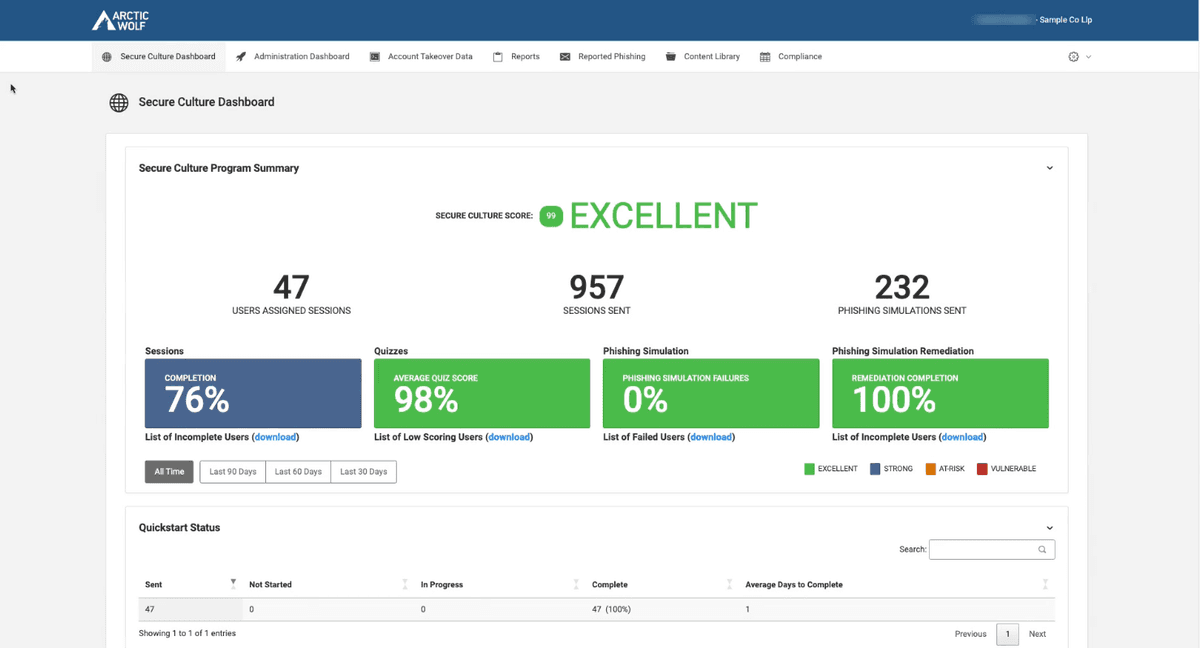
Task: Click the rocket icon for Administration Dashboard
Action: [x=241, y=57]
